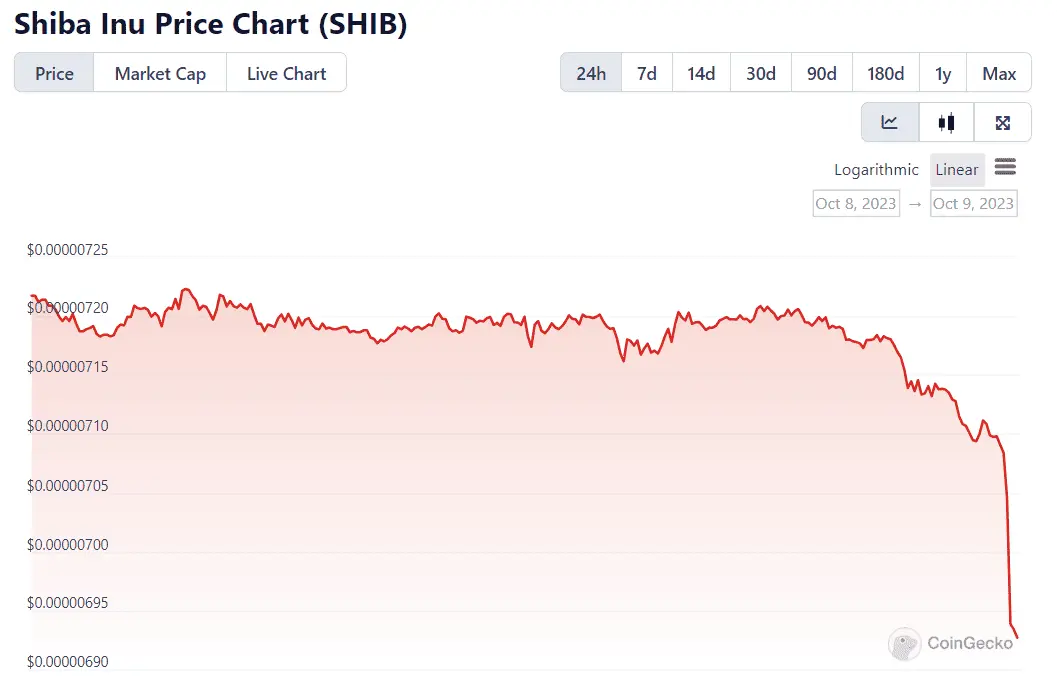Screen dimensions: 1057x682
Task: Open the Oct 8, 2023 start date field
Action: pos(855,203)
